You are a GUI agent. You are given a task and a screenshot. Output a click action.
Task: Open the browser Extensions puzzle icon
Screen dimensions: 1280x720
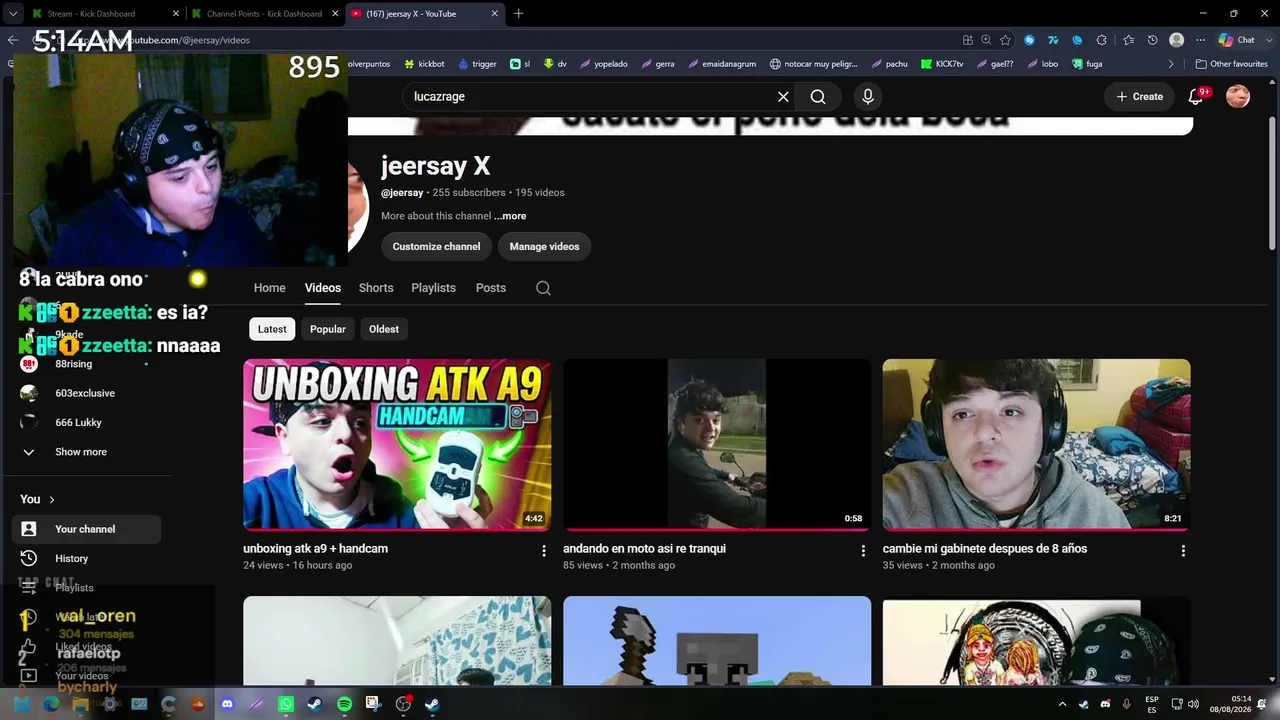point(1102,40)
